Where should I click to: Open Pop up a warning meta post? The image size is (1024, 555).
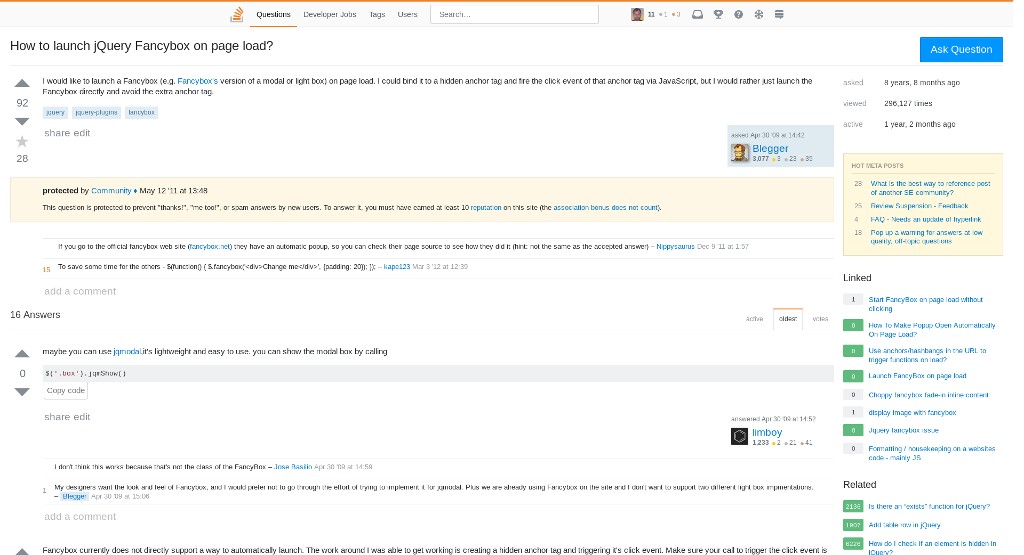click(x=926, y=237)
